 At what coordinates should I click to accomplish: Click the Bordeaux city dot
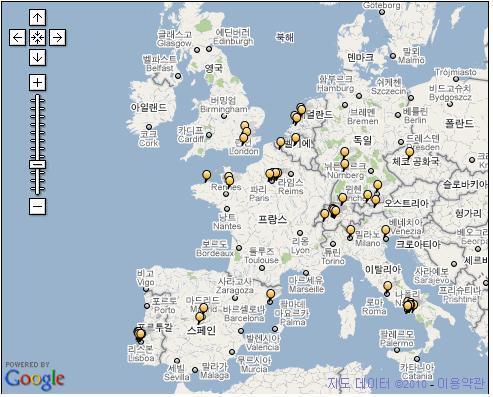(239, 248)
